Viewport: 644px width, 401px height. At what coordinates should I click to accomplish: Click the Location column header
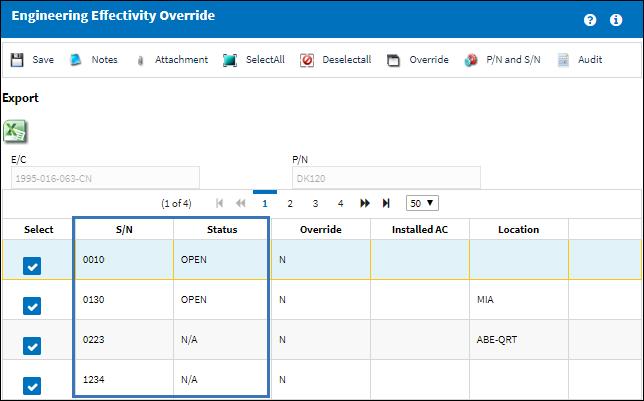click(x=518, y=230)
